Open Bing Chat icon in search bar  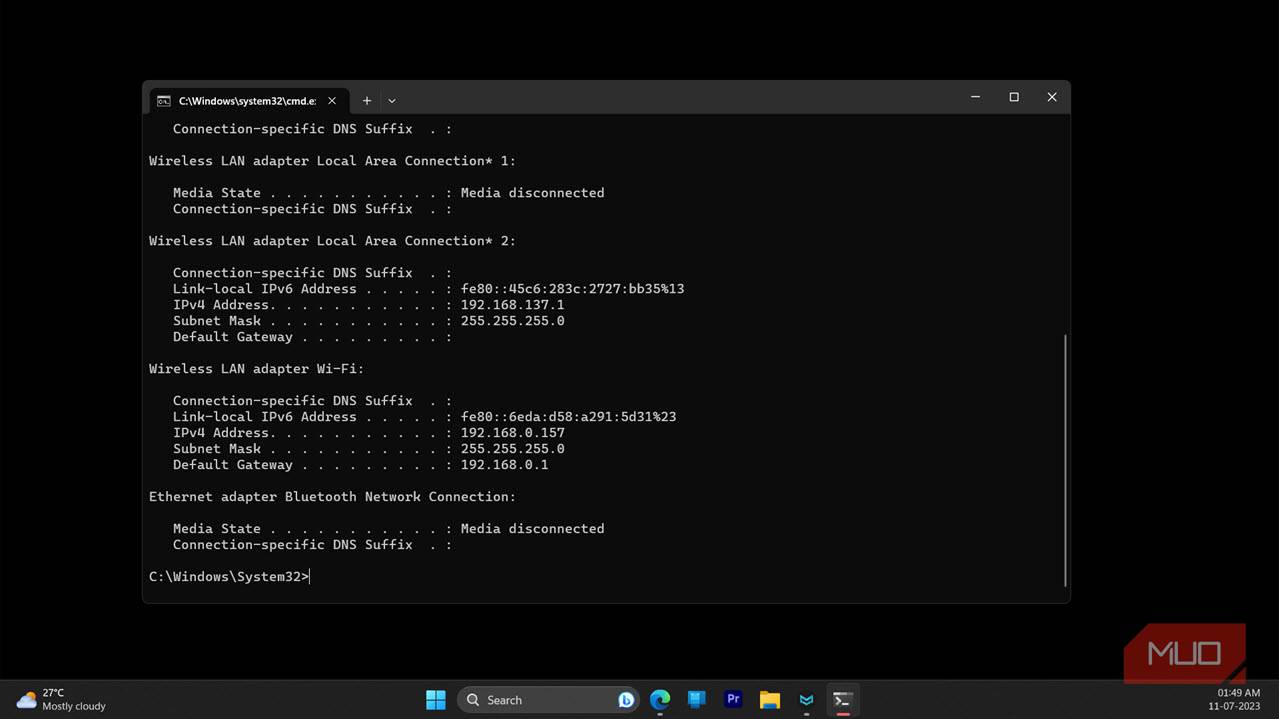[x=626, y=700]
